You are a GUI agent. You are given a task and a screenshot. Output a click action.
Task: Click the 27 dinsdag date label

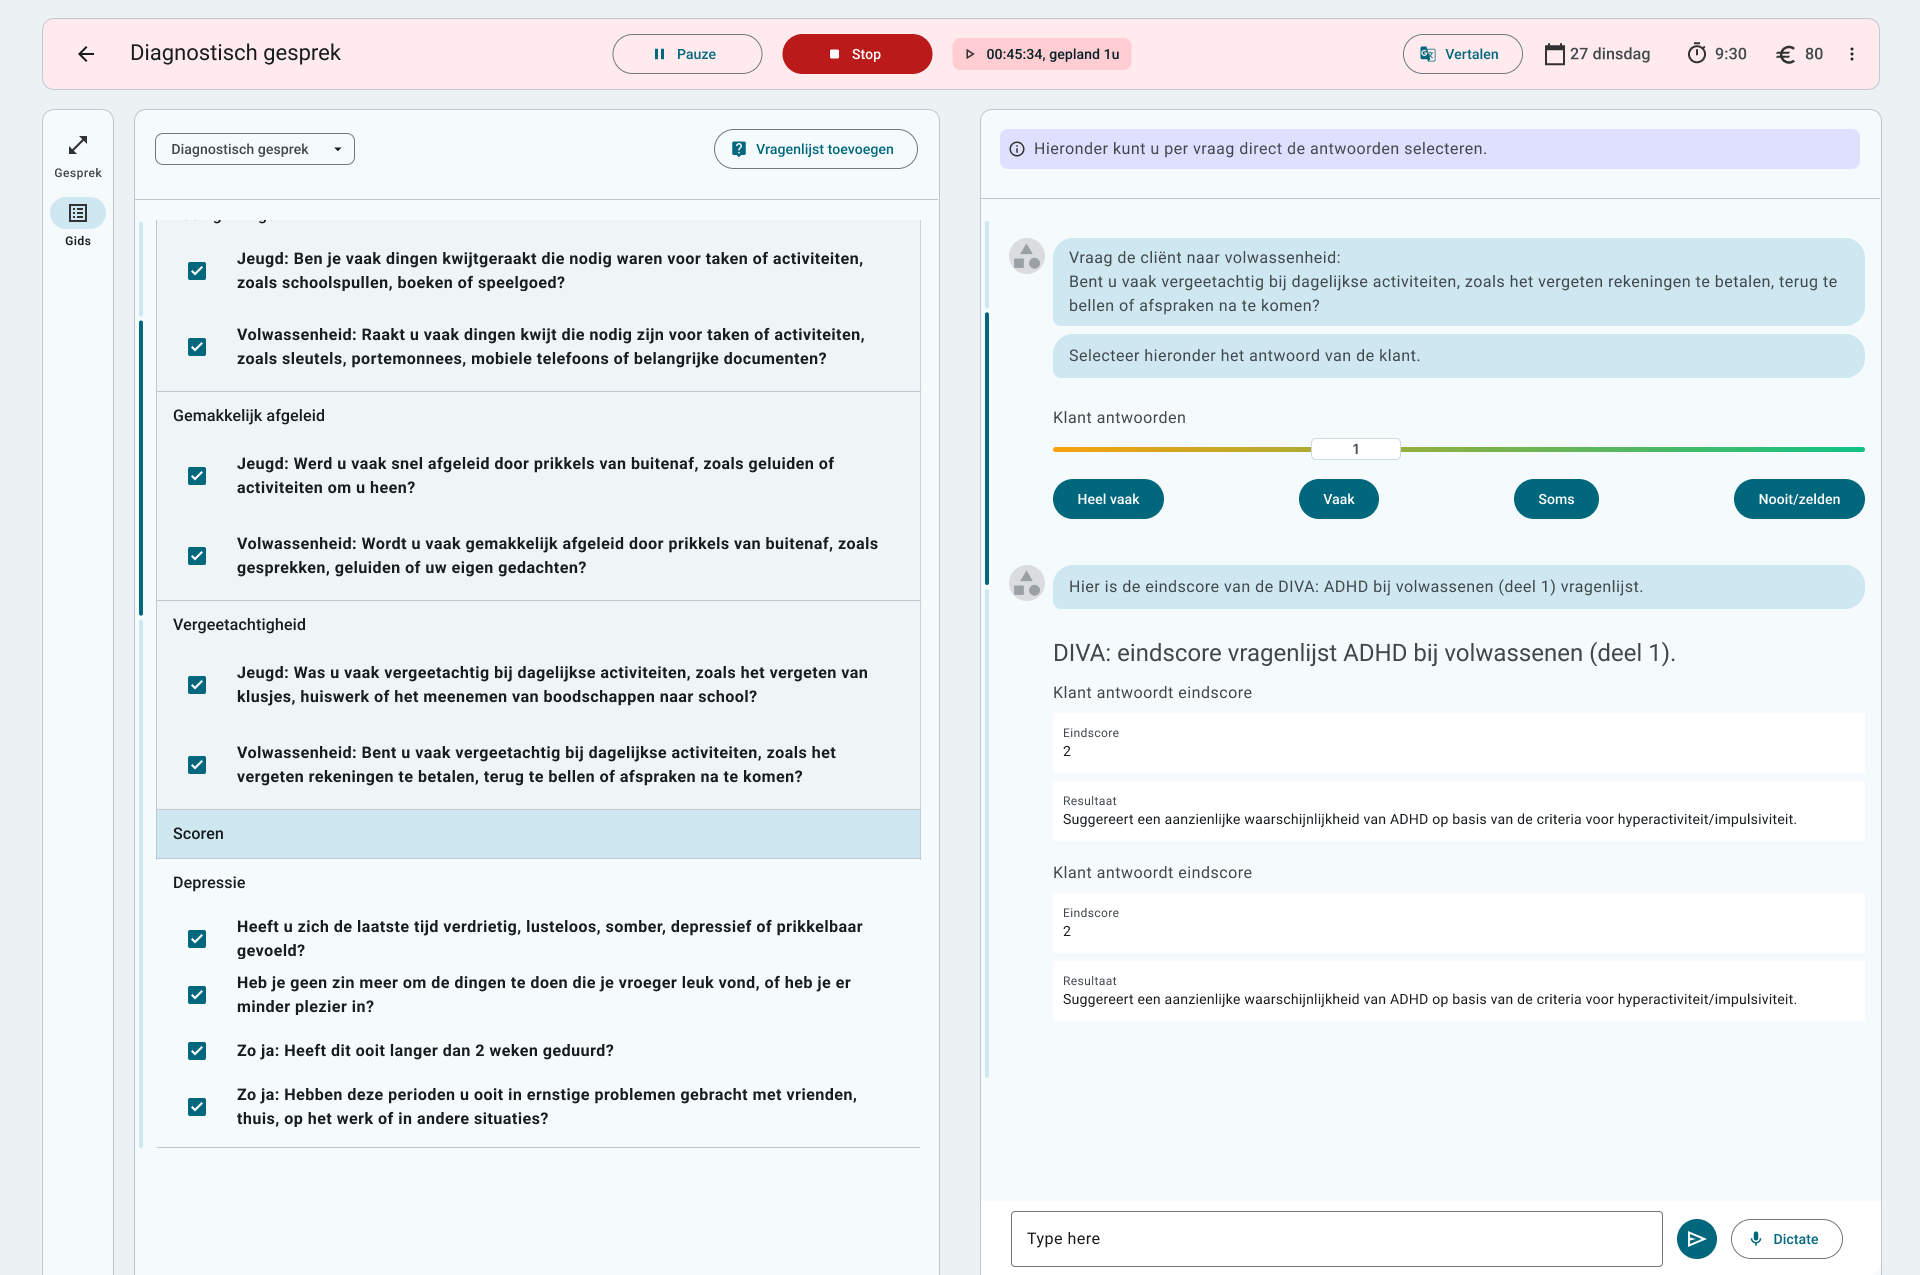[x=1610, y=54]
